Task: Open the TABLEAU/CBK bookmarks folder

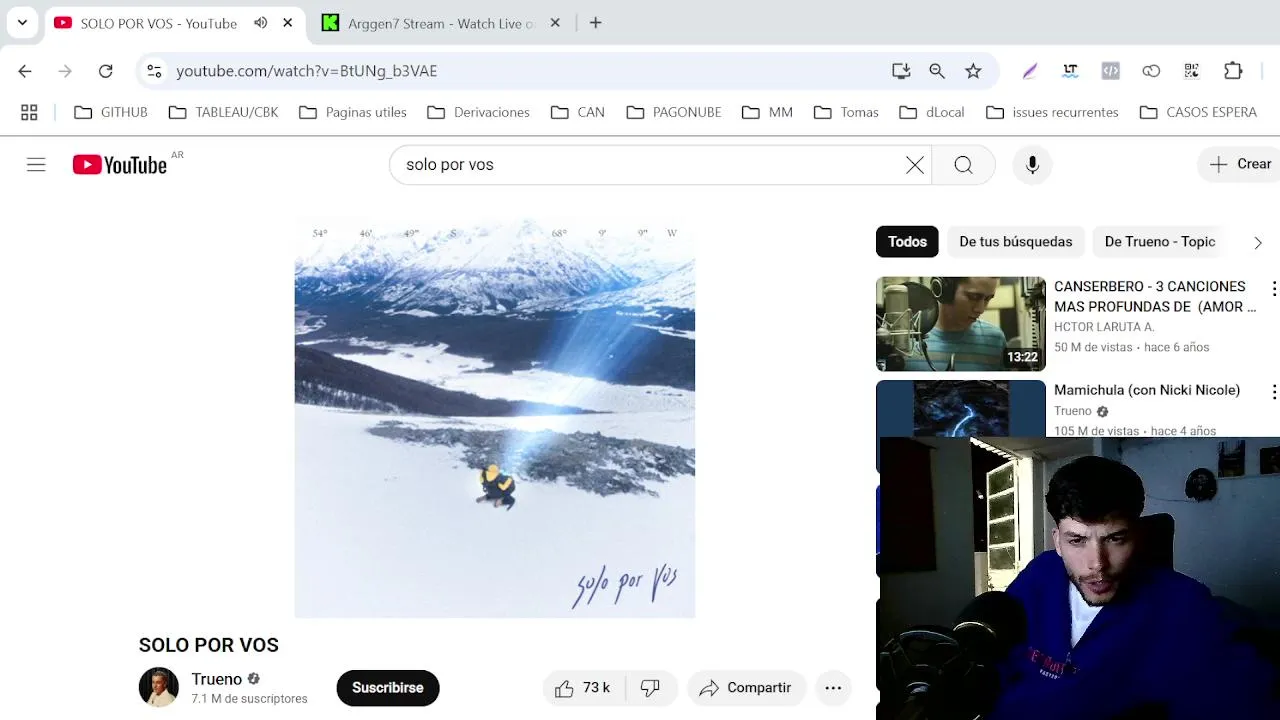Action: point(223,112)
